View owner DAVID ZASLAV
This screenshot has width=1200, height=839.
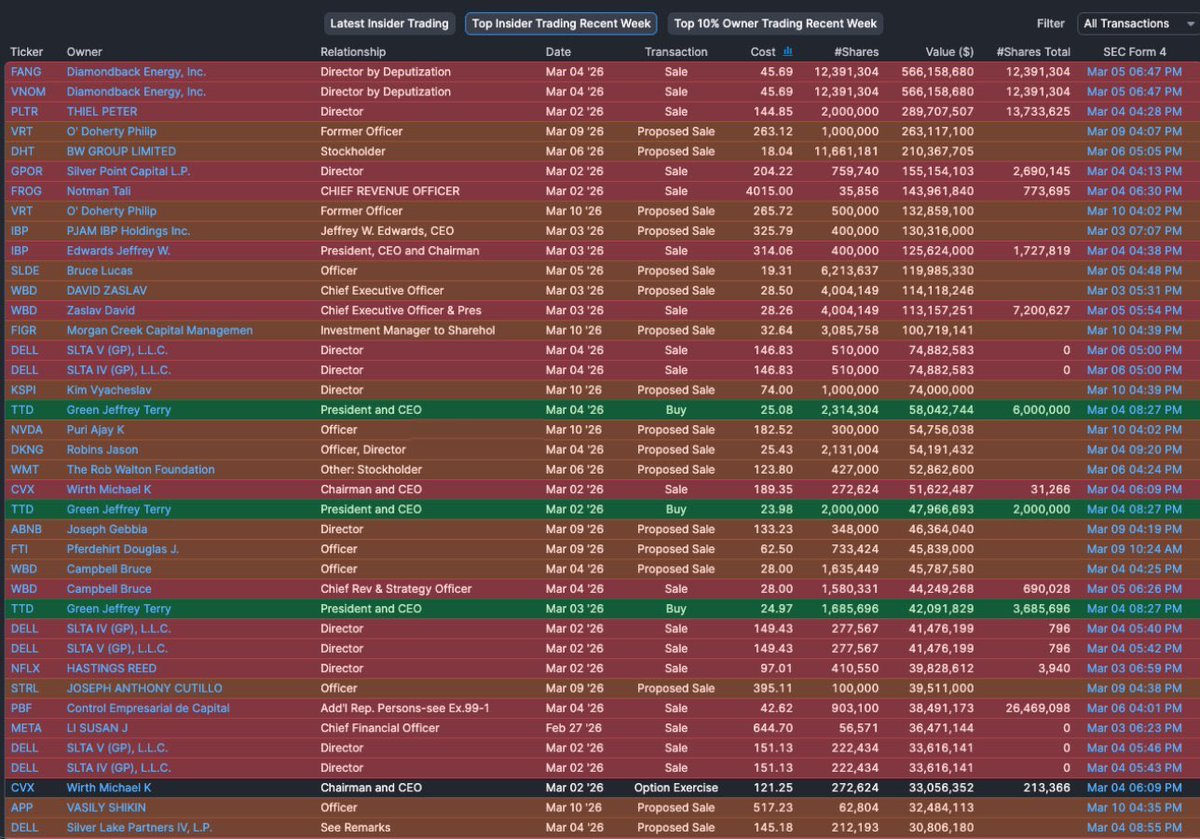pos(107,291)
